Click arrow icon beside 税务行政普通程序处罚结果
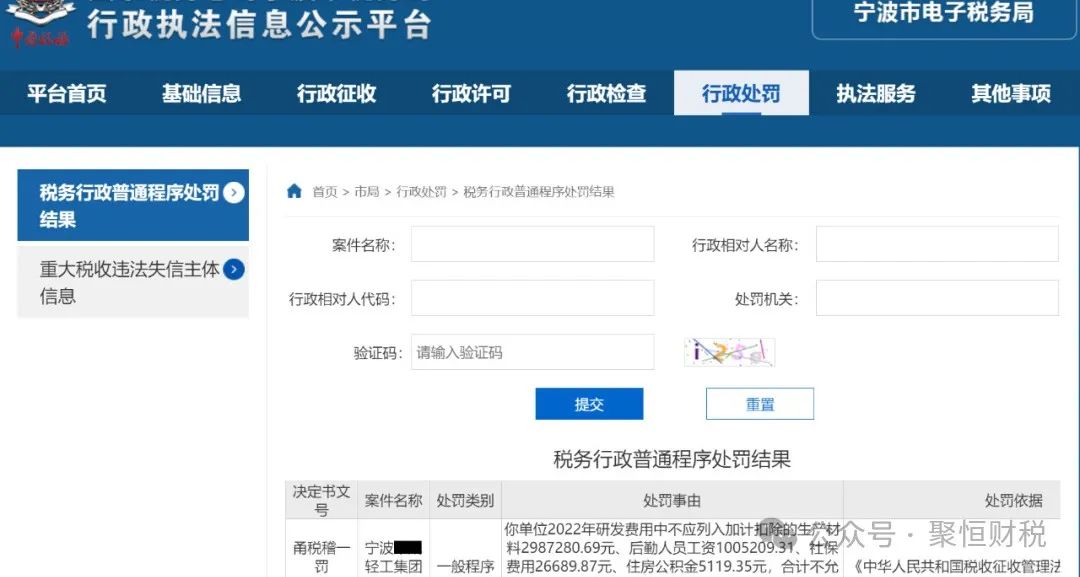 pyautogui.click(x=234, y=193)
